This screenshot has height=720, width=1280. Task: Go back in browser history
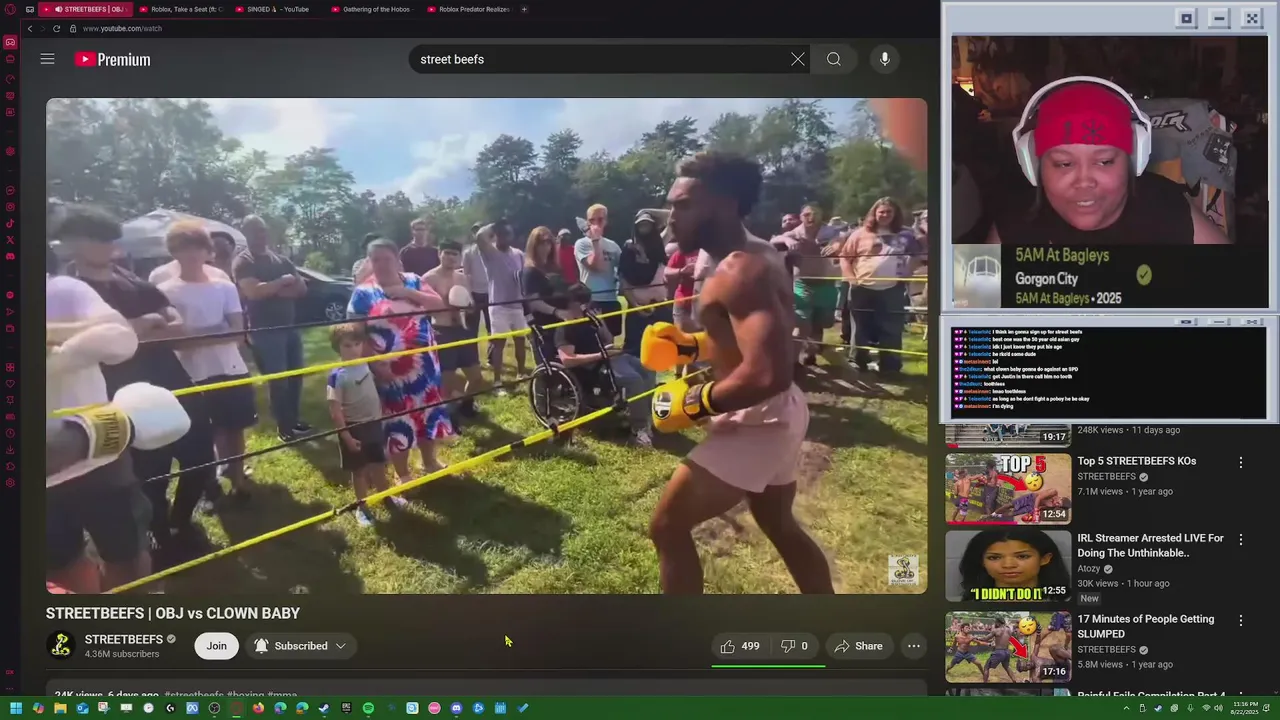(30, 28)
